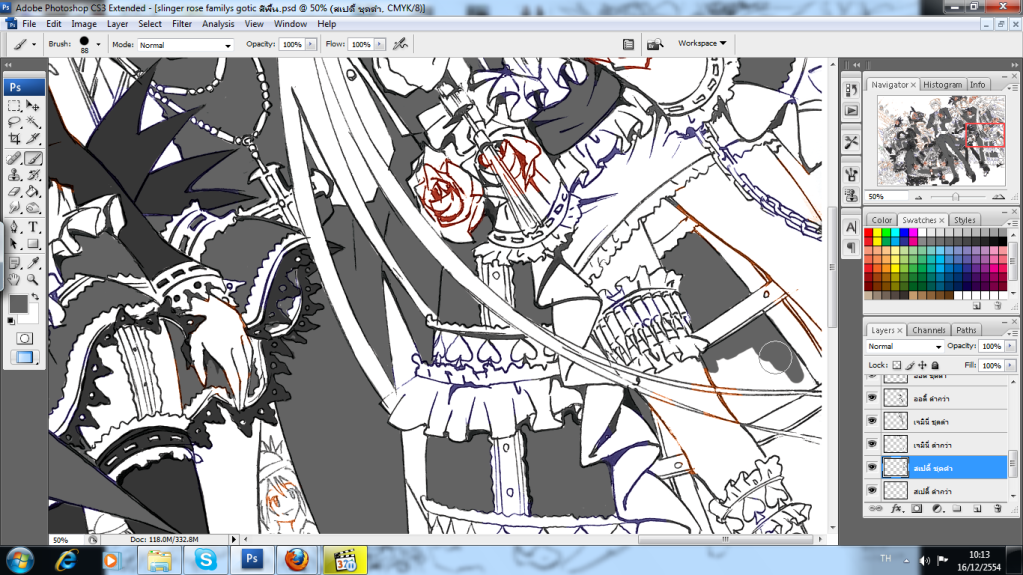Select the Magic Wand tool

click(x=33, y=122)
